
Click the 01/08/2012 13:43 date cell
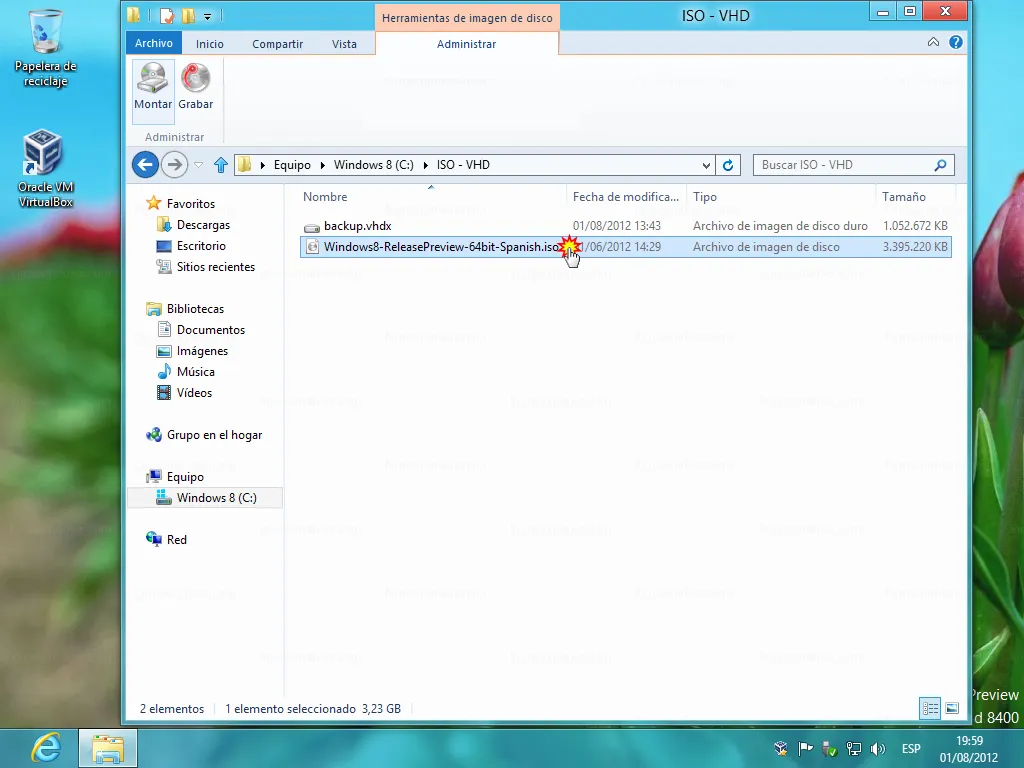(x=616, y=226)
